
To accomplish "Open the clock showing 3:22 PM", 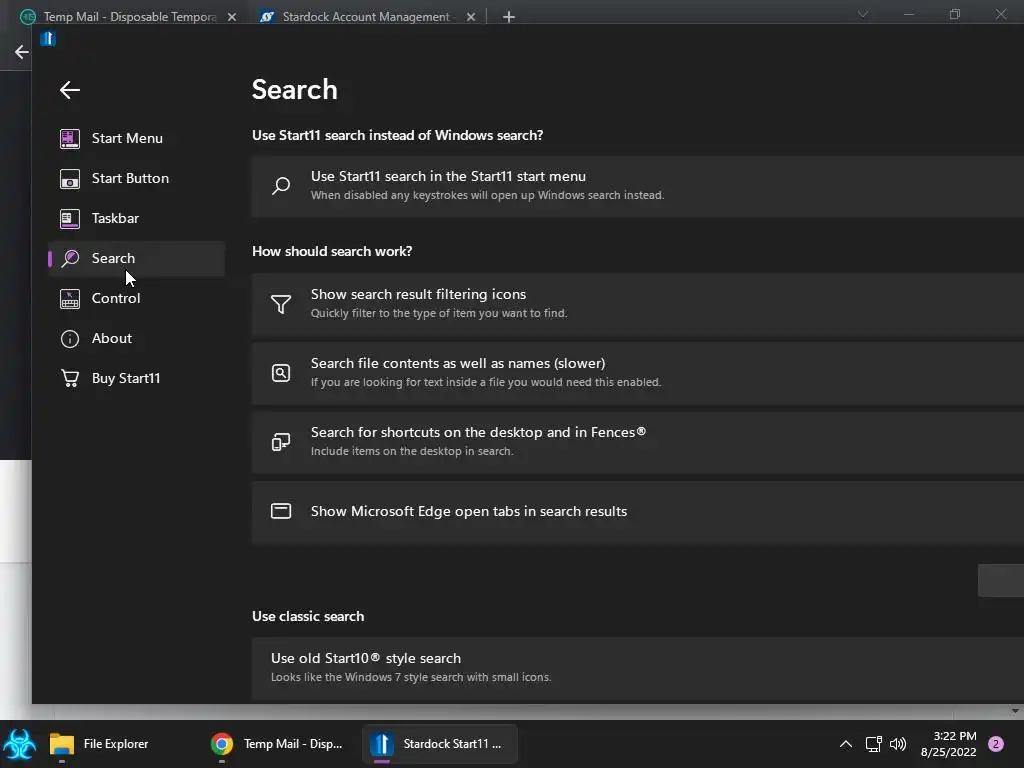I will pyautogui.click(x=949, y=744).
